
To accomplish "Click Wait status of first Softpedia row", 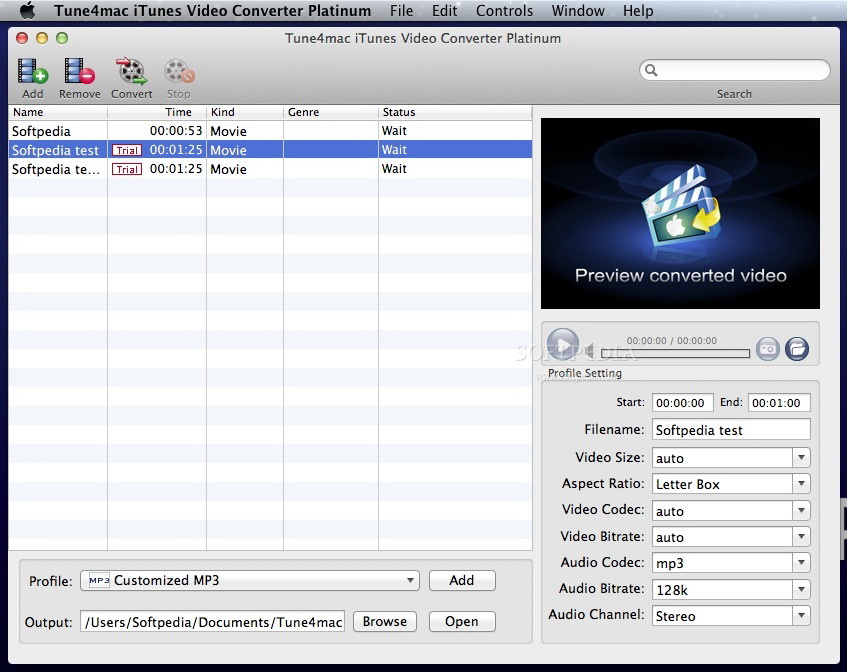I will tap(394, 131).
